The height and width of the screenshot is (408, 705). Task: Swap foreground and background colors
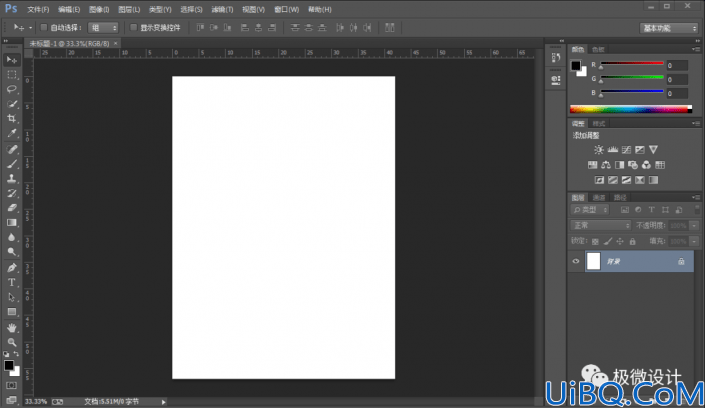click(16, 354)
